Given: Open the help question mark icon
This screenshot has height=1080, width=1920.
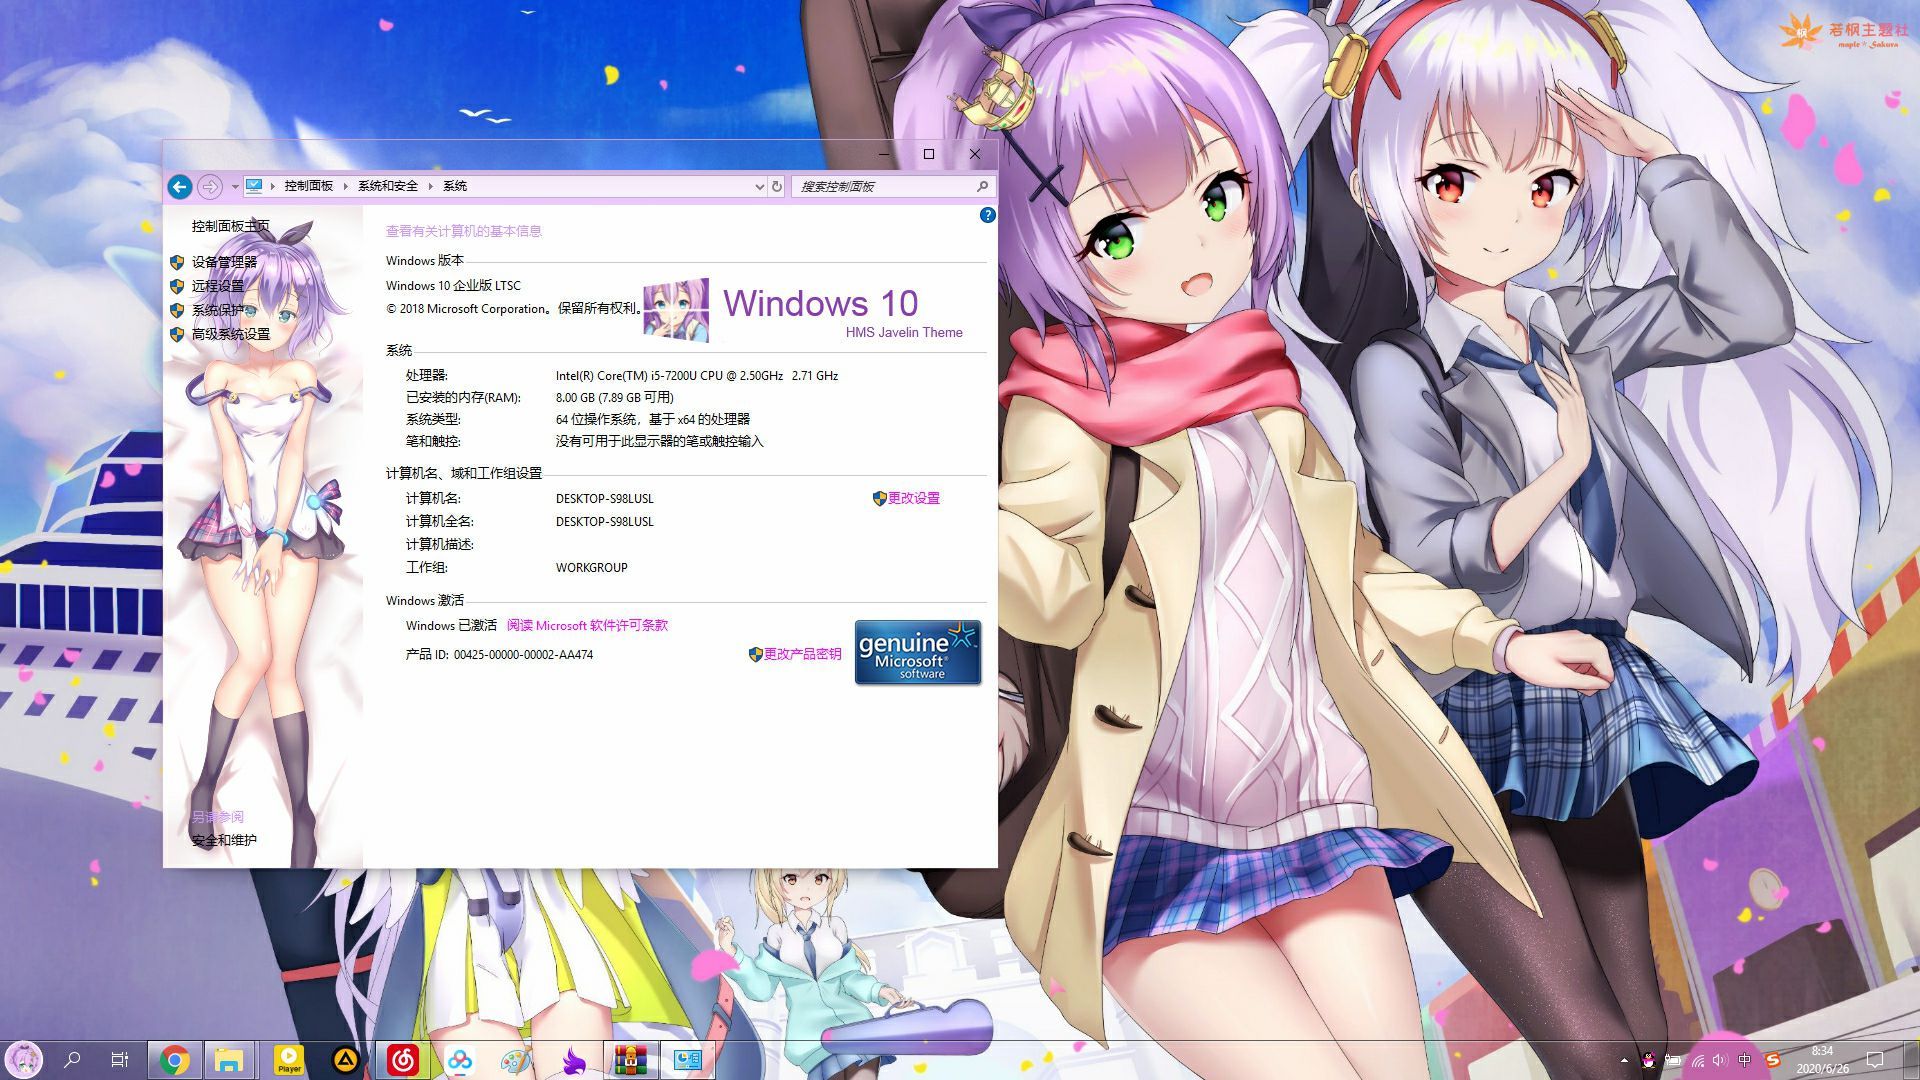Looking at the screenshot, I should tap(987, 215).
